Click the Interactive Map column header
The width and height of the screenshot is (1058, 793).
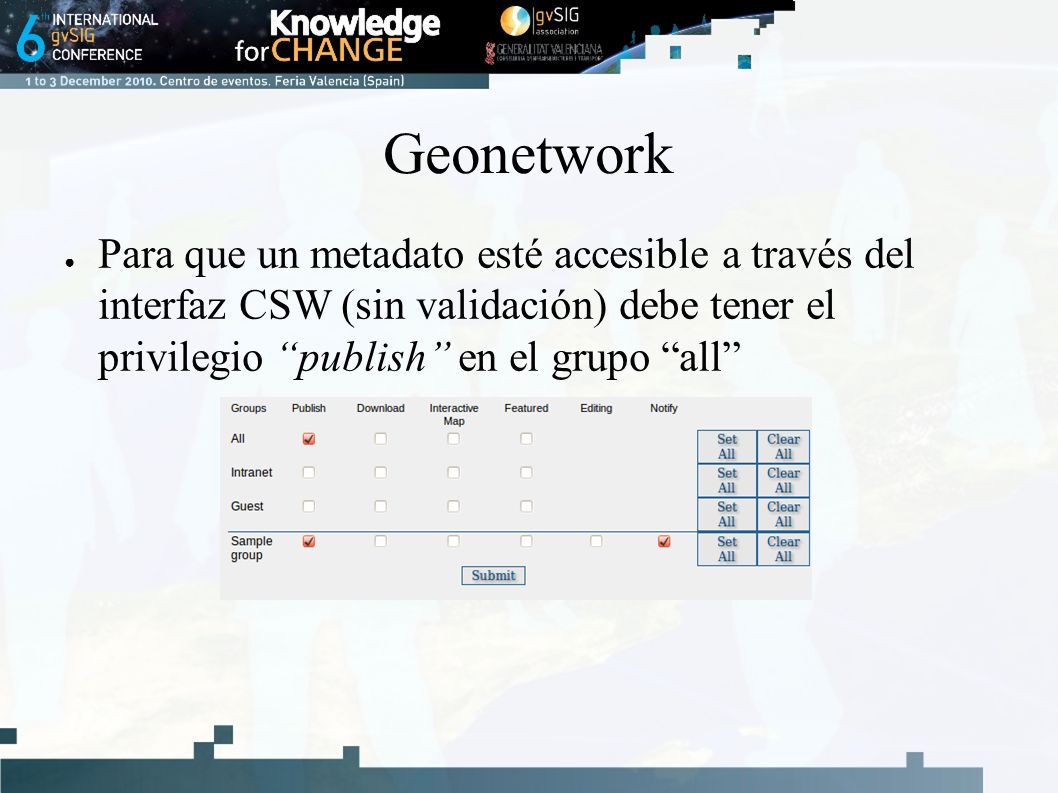click(x=454, y=414)
